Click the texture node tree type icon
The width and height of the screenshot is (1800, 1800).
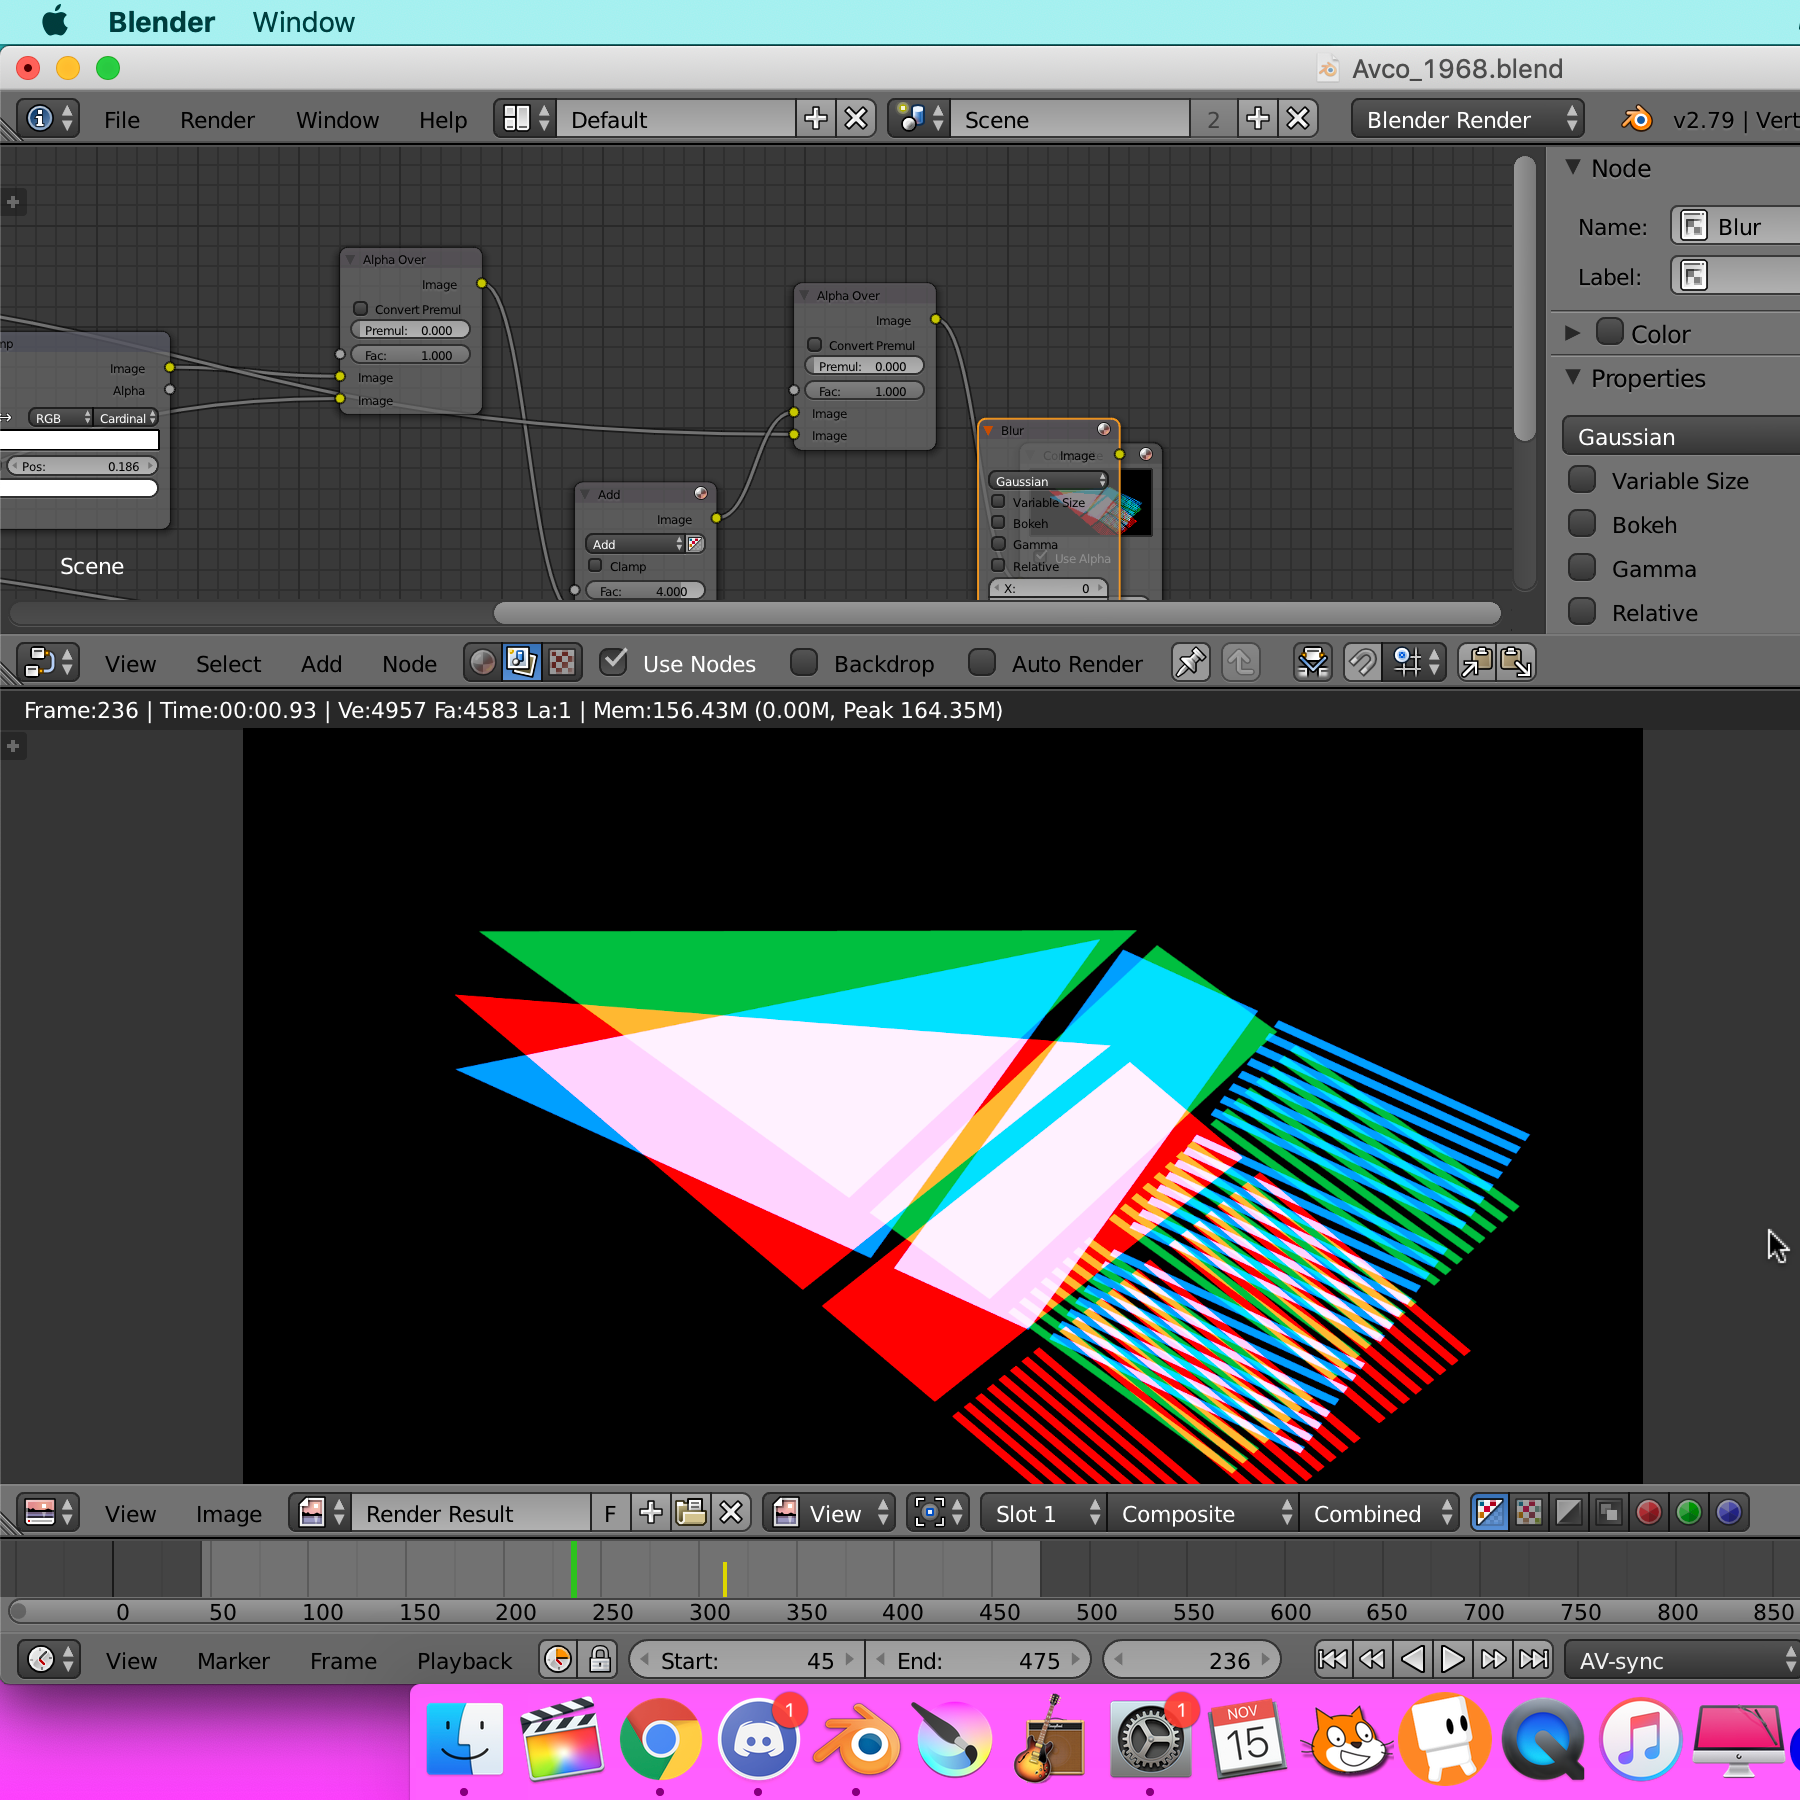point(562,663)
